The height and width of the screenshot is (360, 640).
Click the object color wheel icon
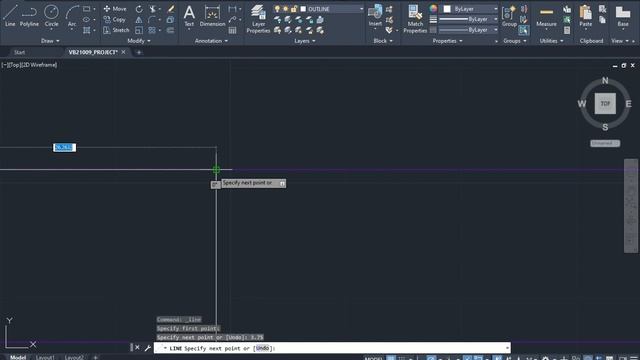point(433,9)
